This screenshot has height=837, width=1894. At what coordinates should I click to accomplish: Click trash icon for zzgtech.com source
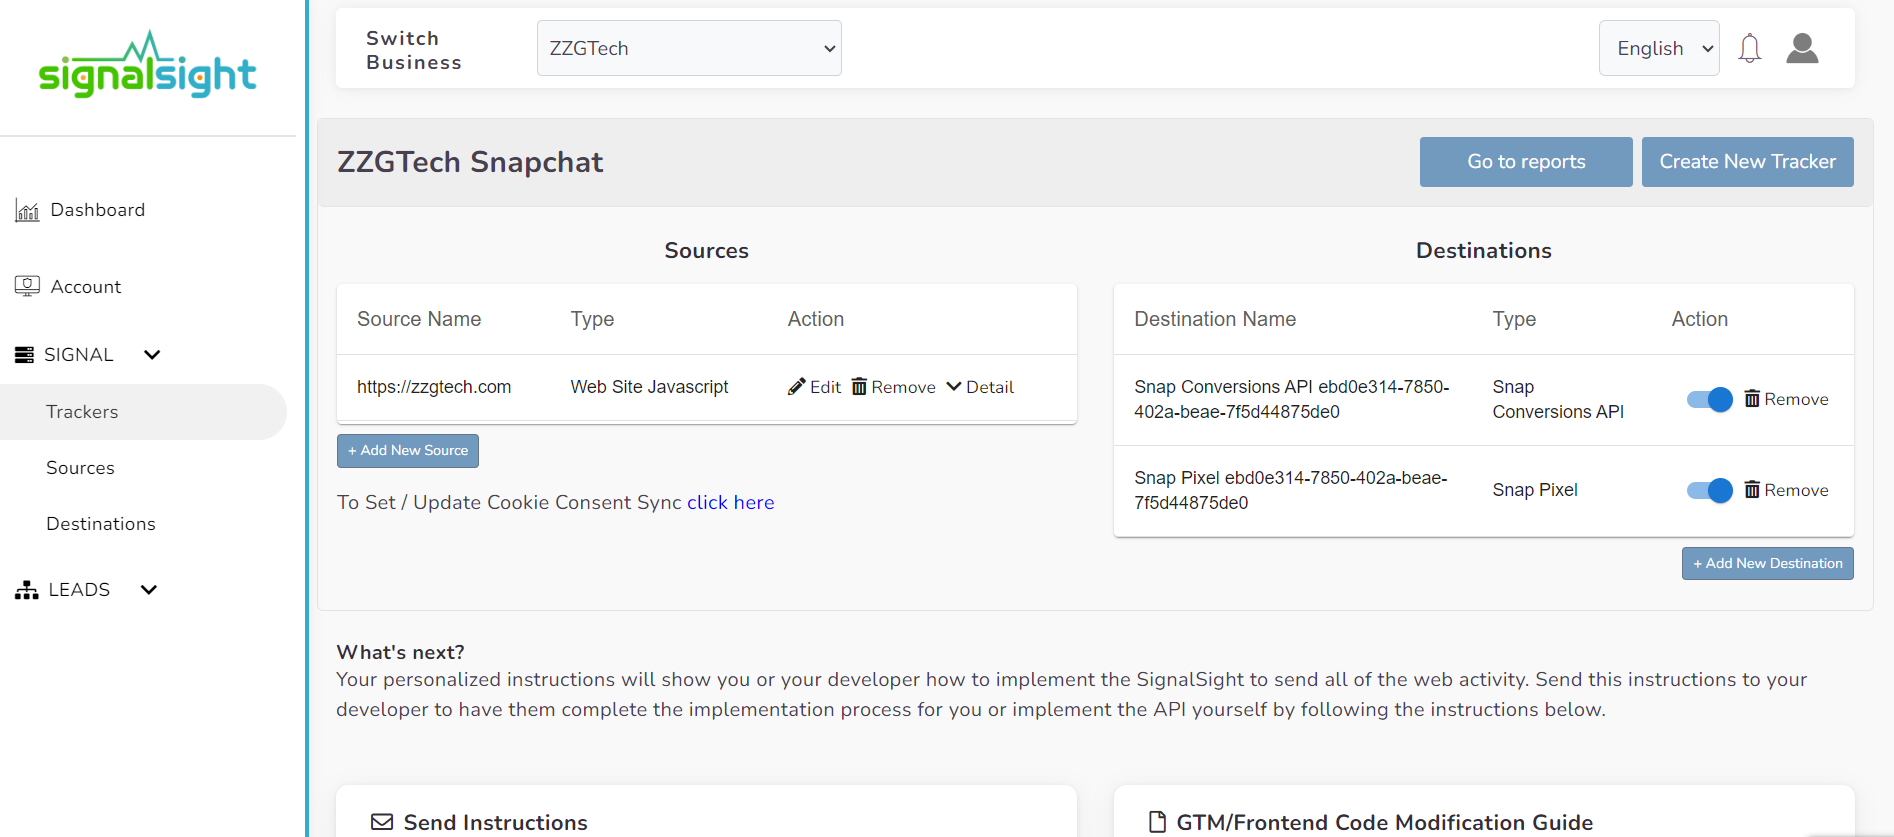tap(859, 387)
